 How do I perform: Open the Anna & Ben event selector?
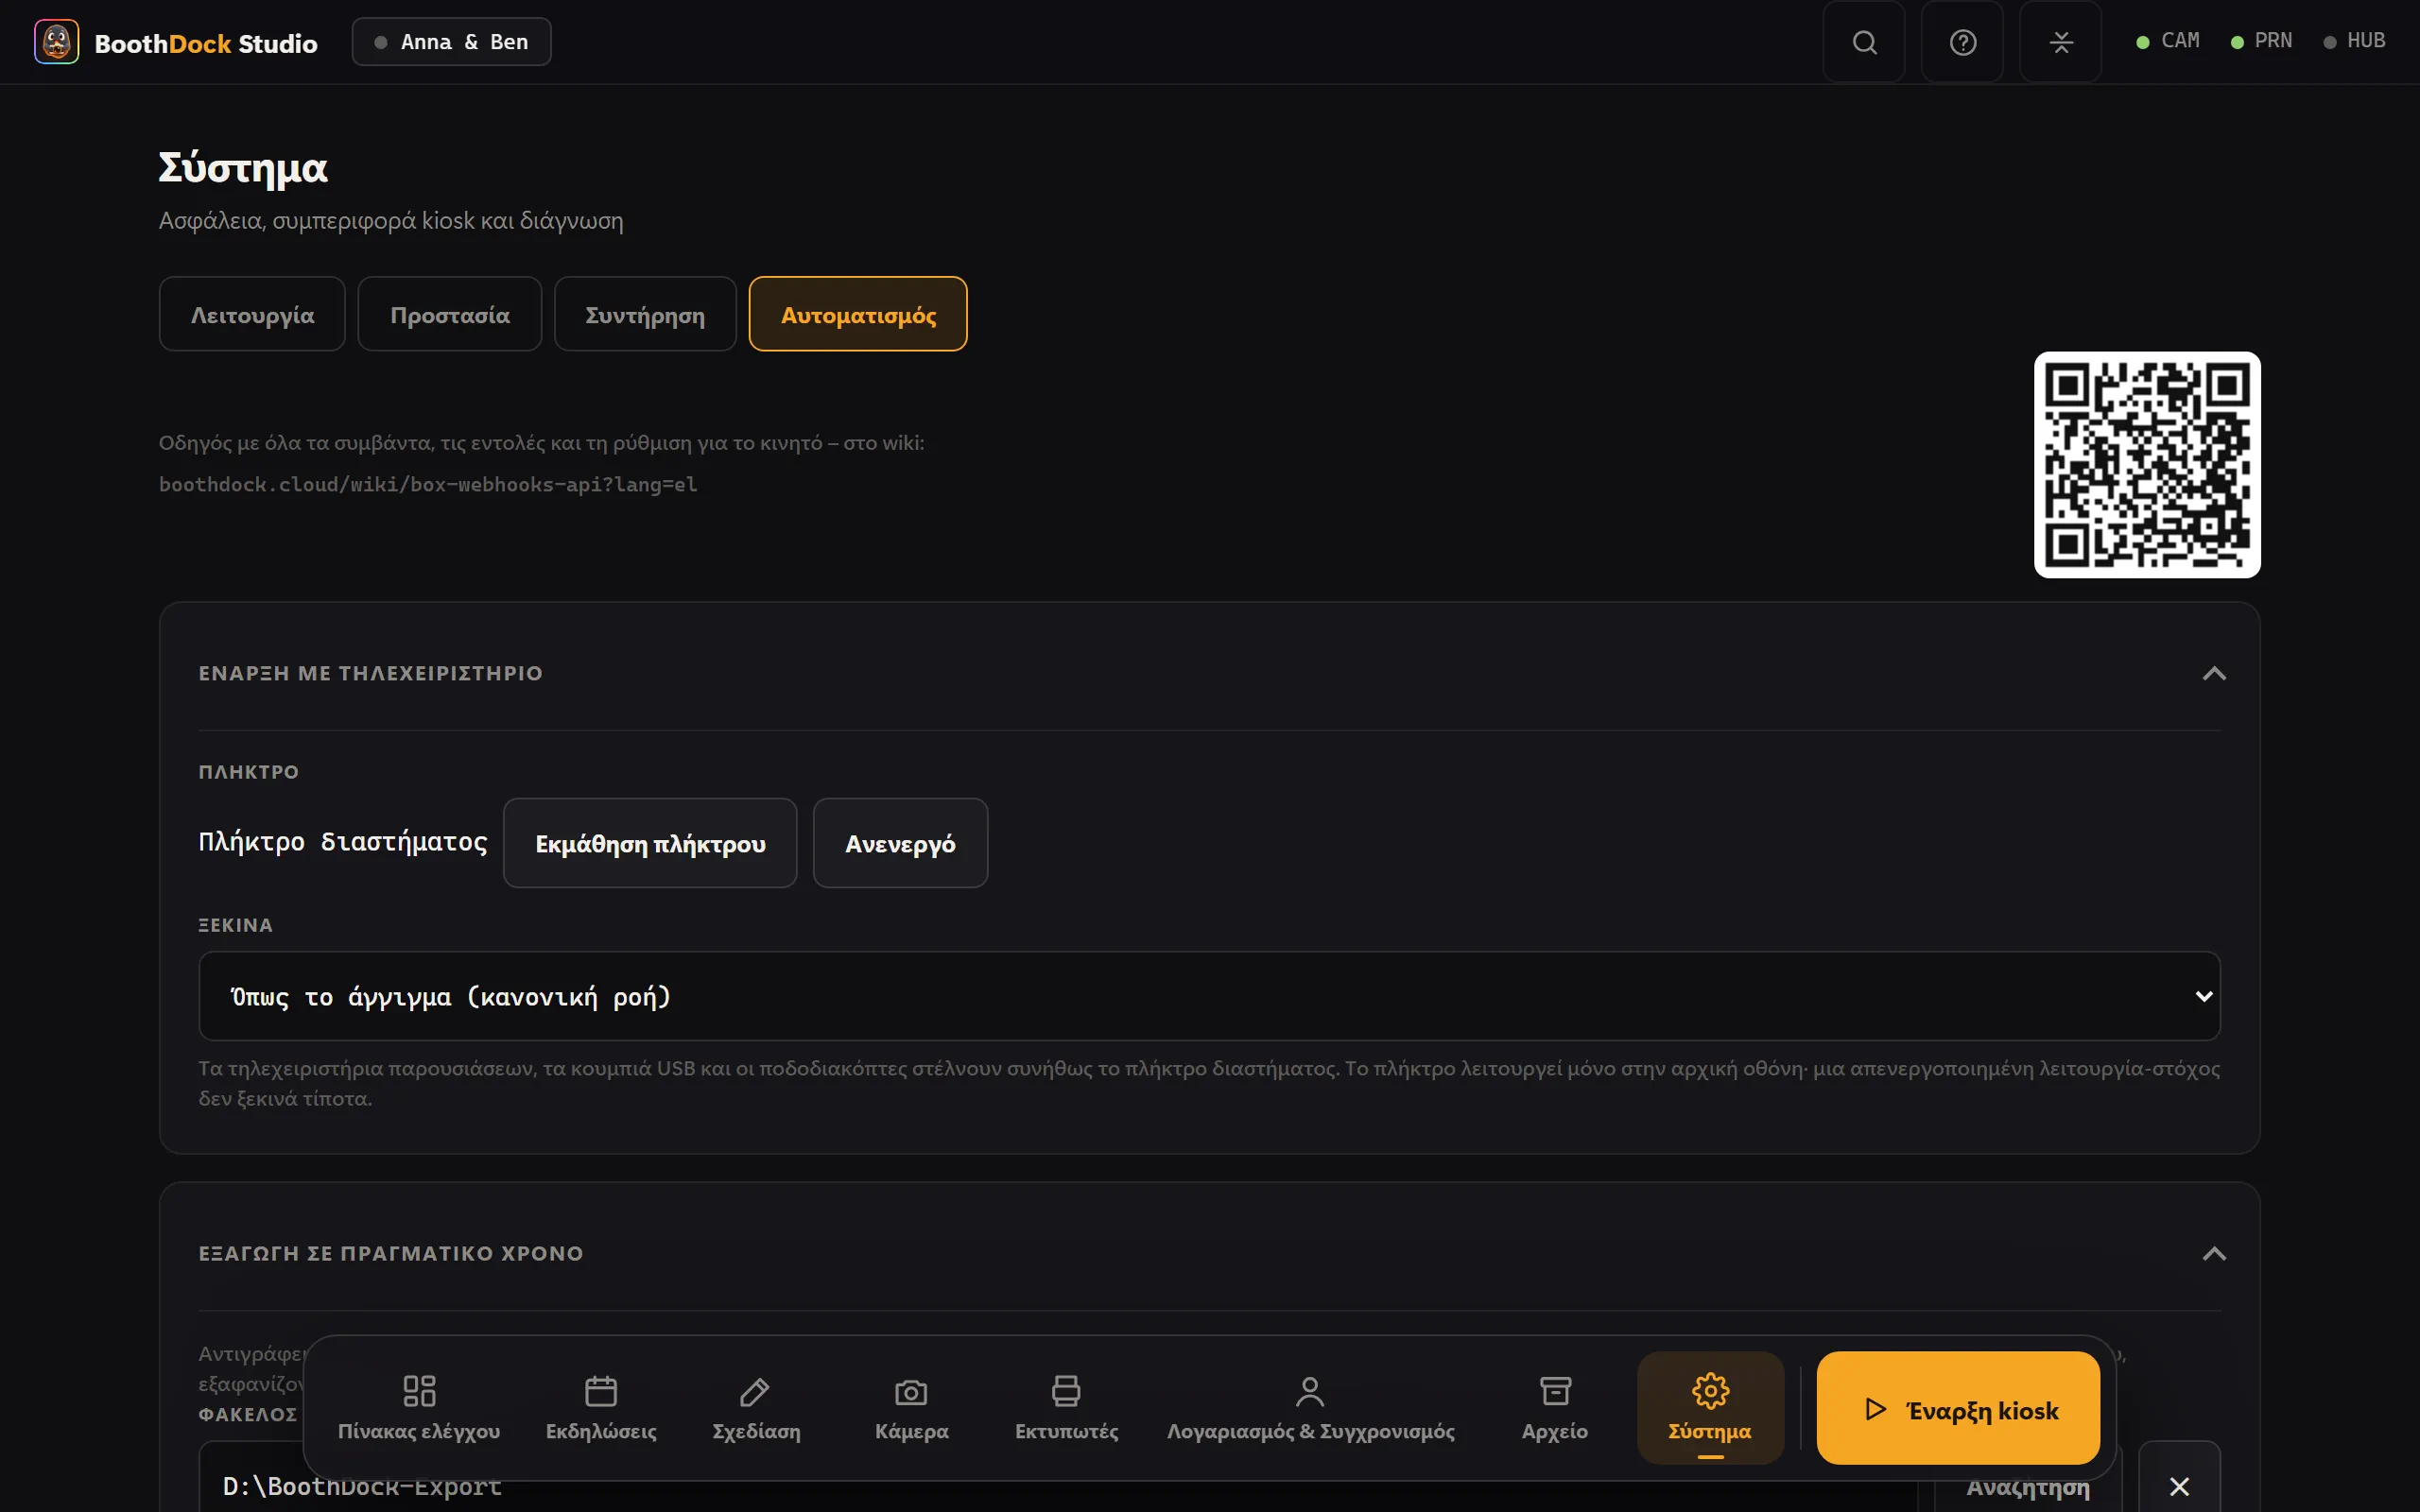451,42
